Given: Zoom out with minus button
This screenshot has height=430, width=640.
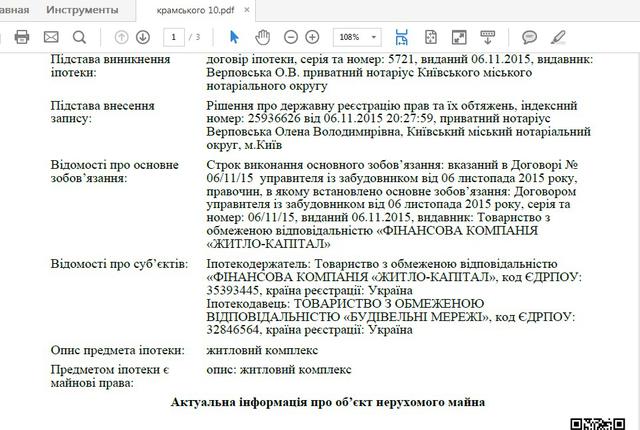Looking at the screenshot, I should point(291,38).
